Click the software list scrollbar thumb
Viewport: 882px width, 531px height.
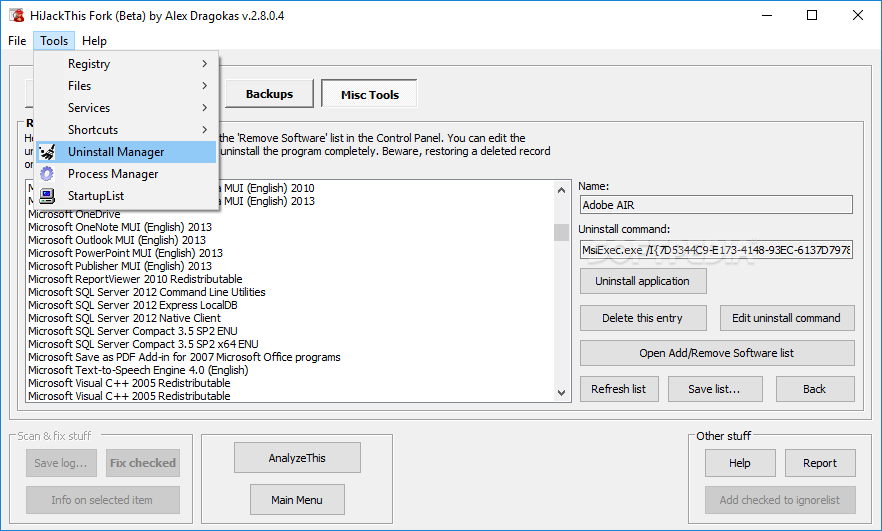561,232
